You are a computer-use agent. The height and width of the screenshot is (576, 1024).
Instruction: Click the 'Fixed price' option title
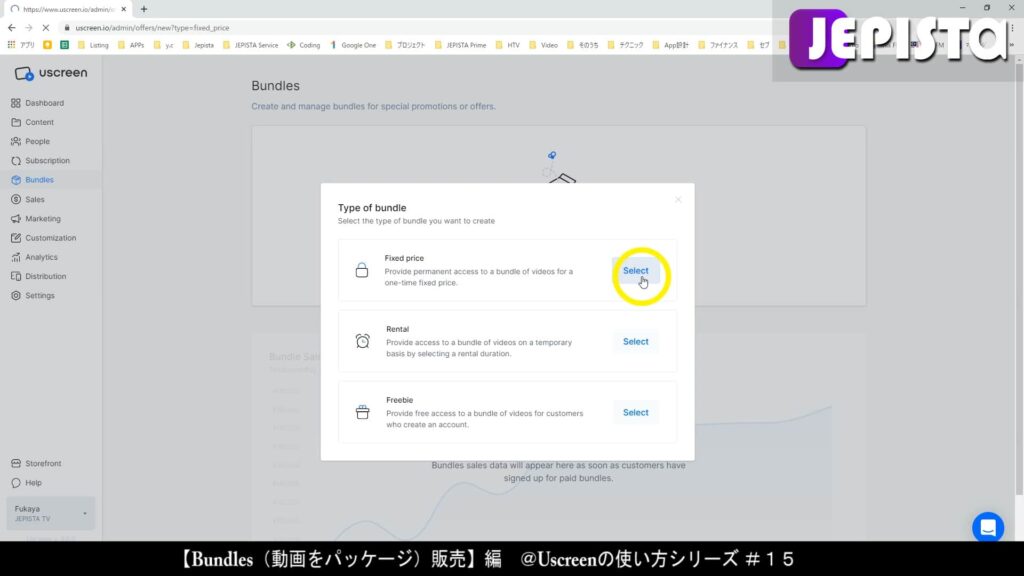click(404, 258)
